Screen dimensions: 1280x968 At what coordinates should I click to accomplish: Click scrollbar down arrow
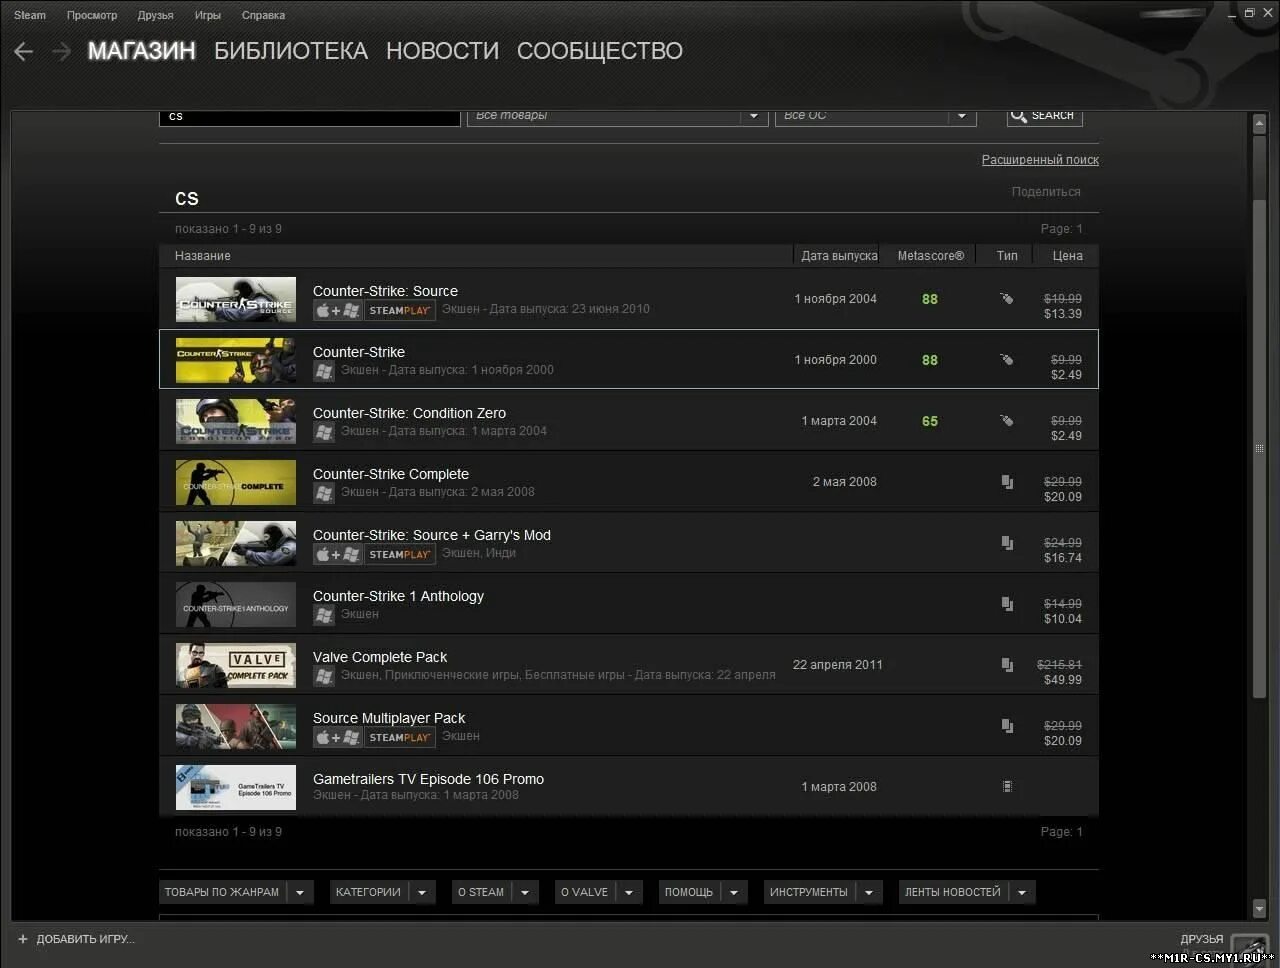pos(1260,908)
